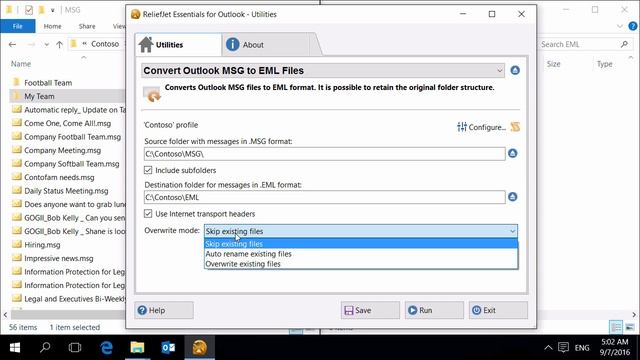Browse for the source MSG folder
This screenshot has width=640, height=360.
513,153
